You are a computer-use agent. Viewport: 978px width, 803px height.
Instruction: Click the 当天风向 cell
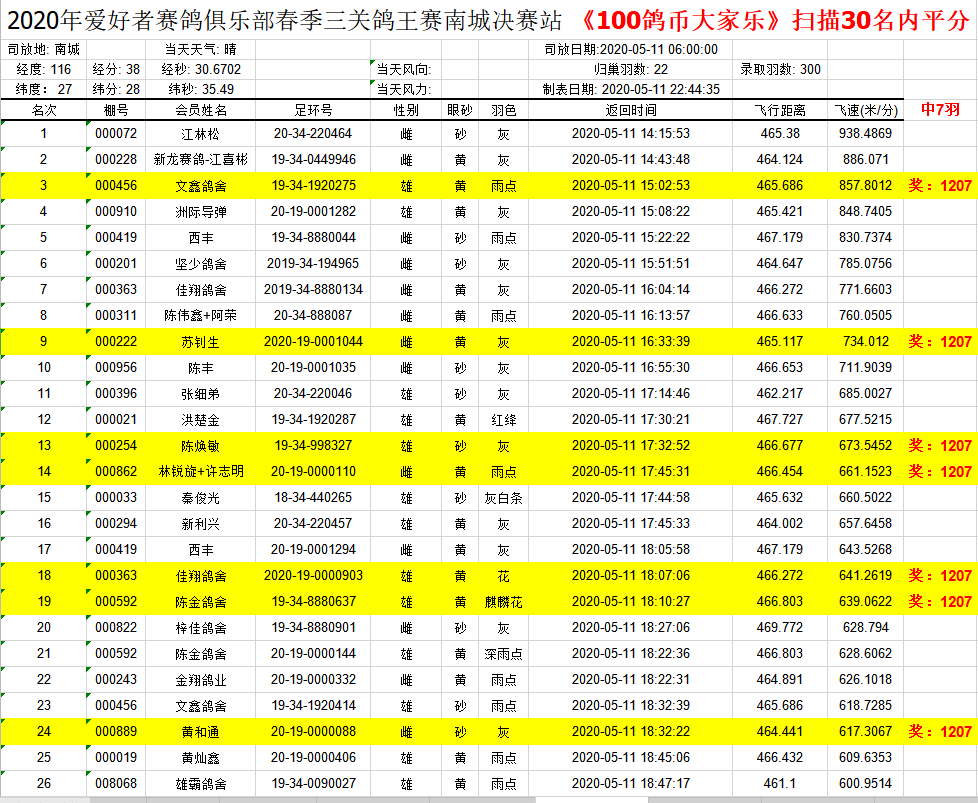[x=404, y=69]
